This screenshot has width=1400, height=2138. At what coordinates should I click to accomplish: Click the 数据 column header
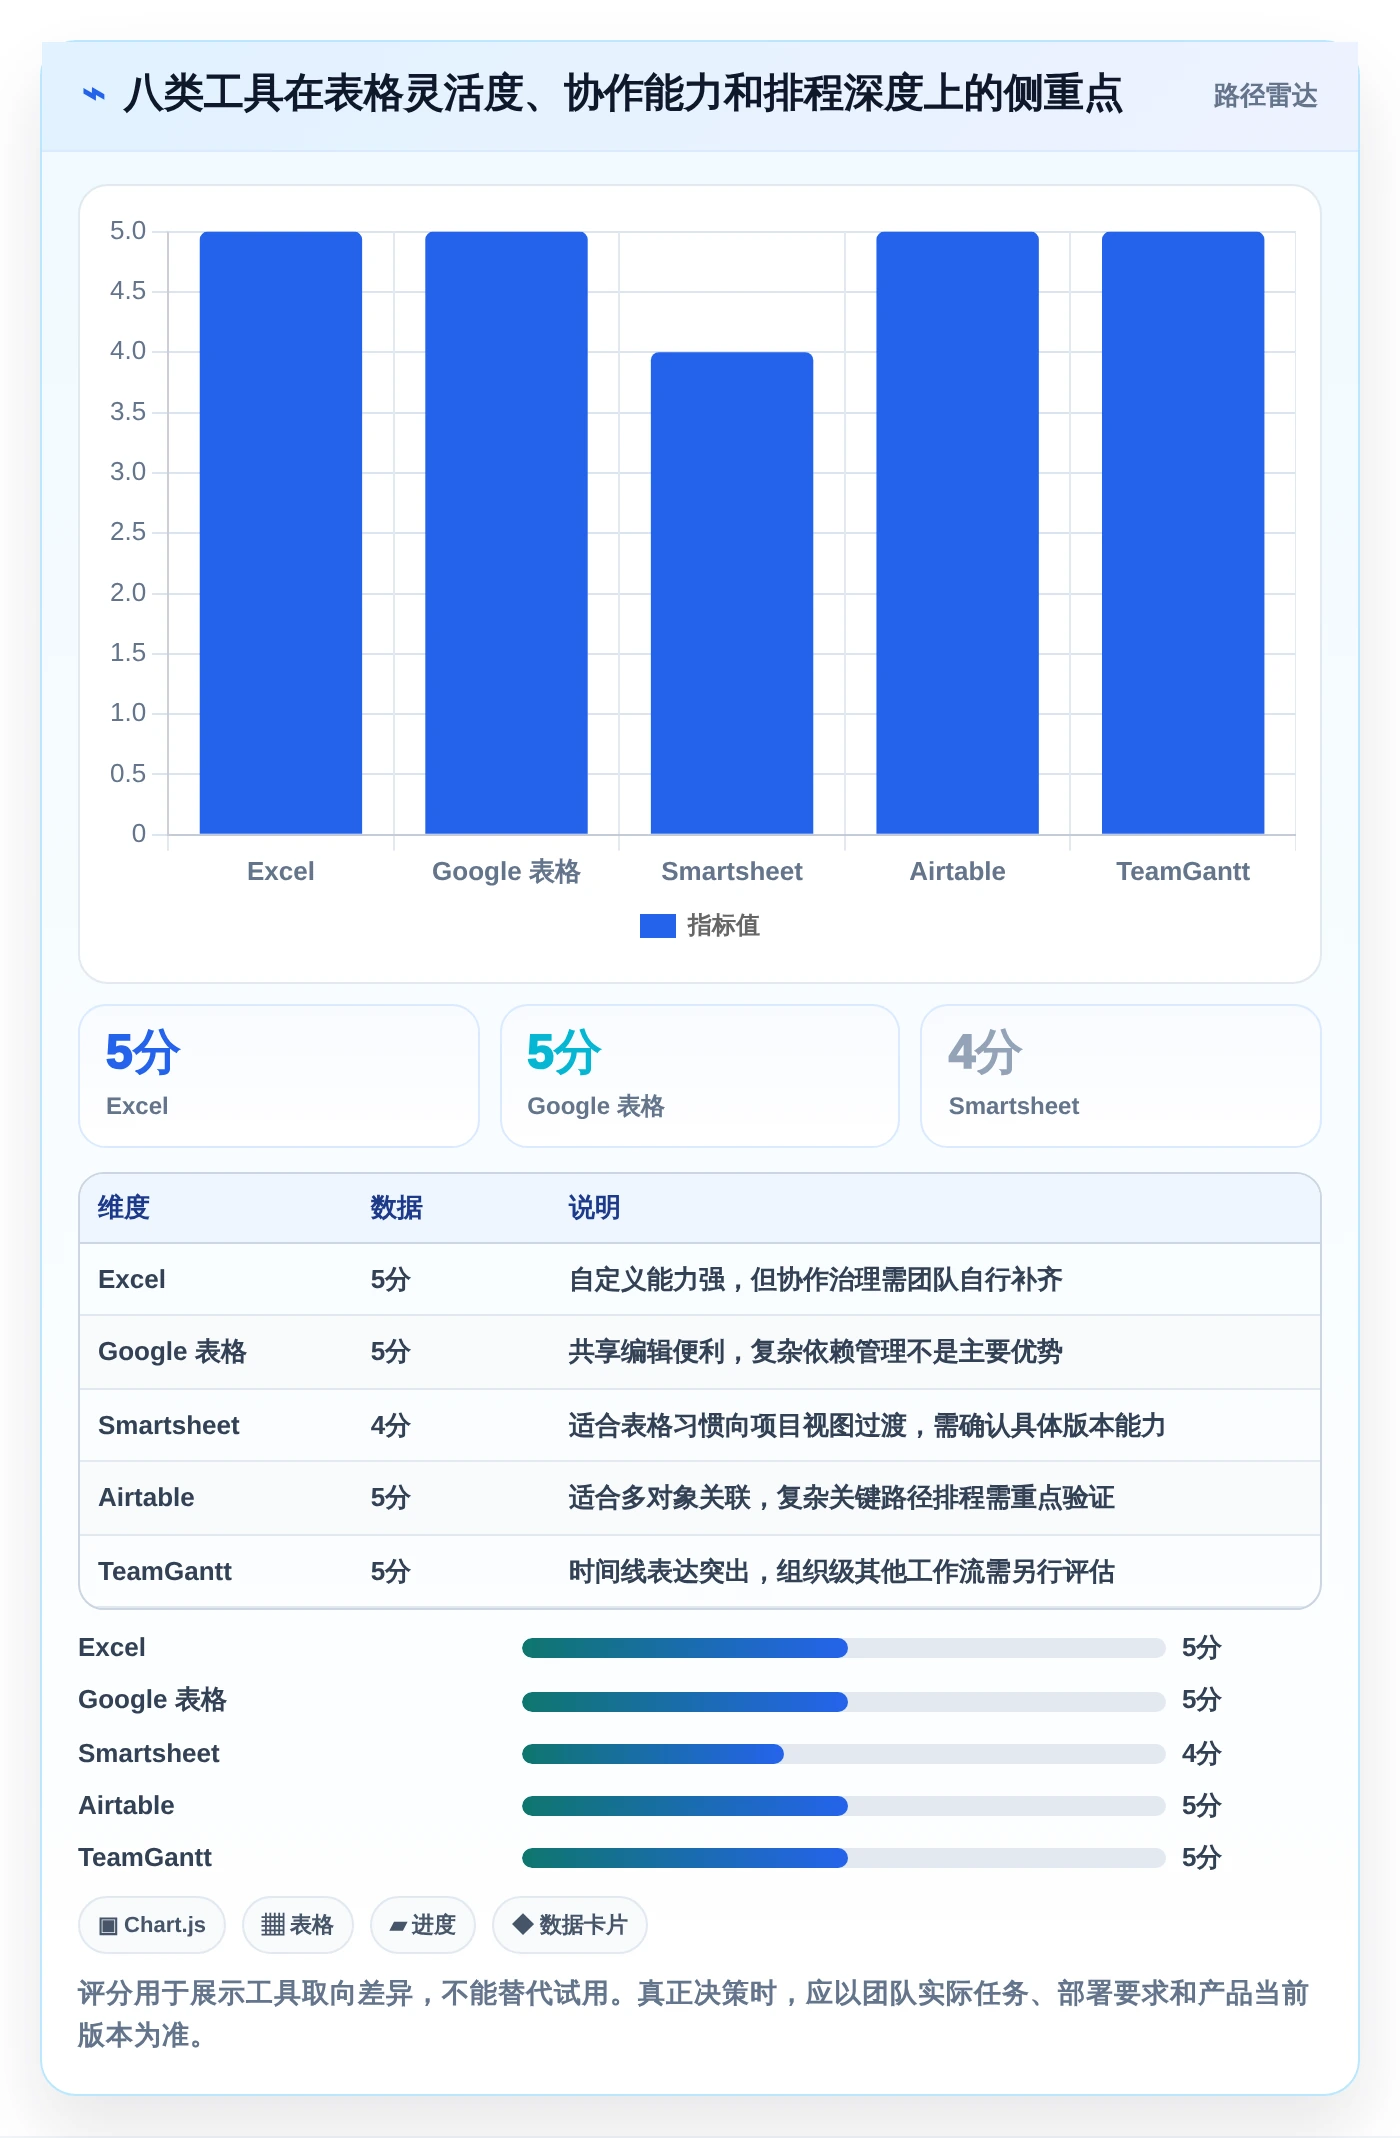(x=396, y=1208)
